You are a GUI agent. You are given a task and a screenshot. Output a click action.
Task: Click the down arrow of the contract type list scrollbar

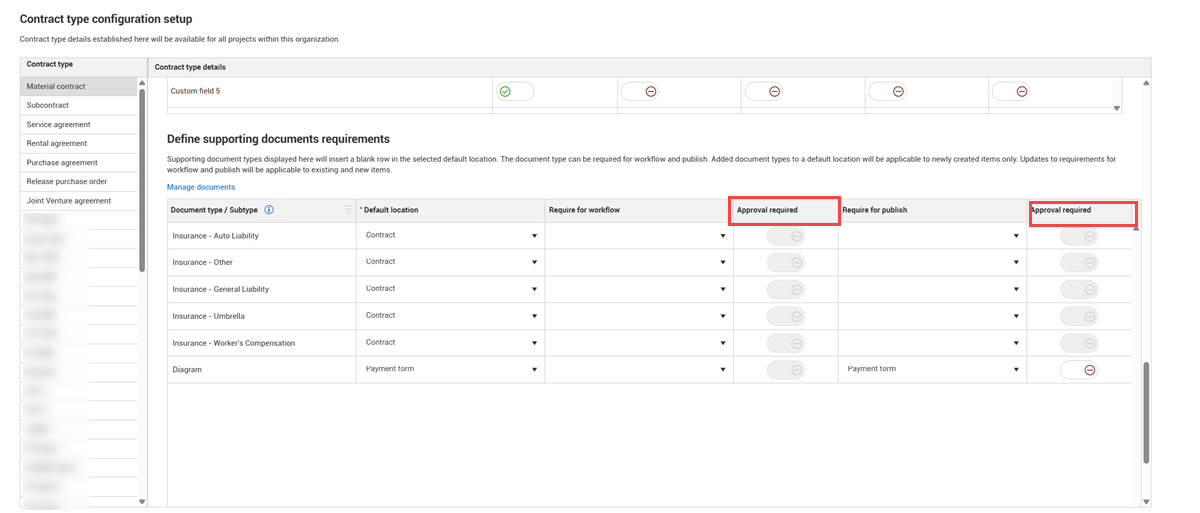142,501
